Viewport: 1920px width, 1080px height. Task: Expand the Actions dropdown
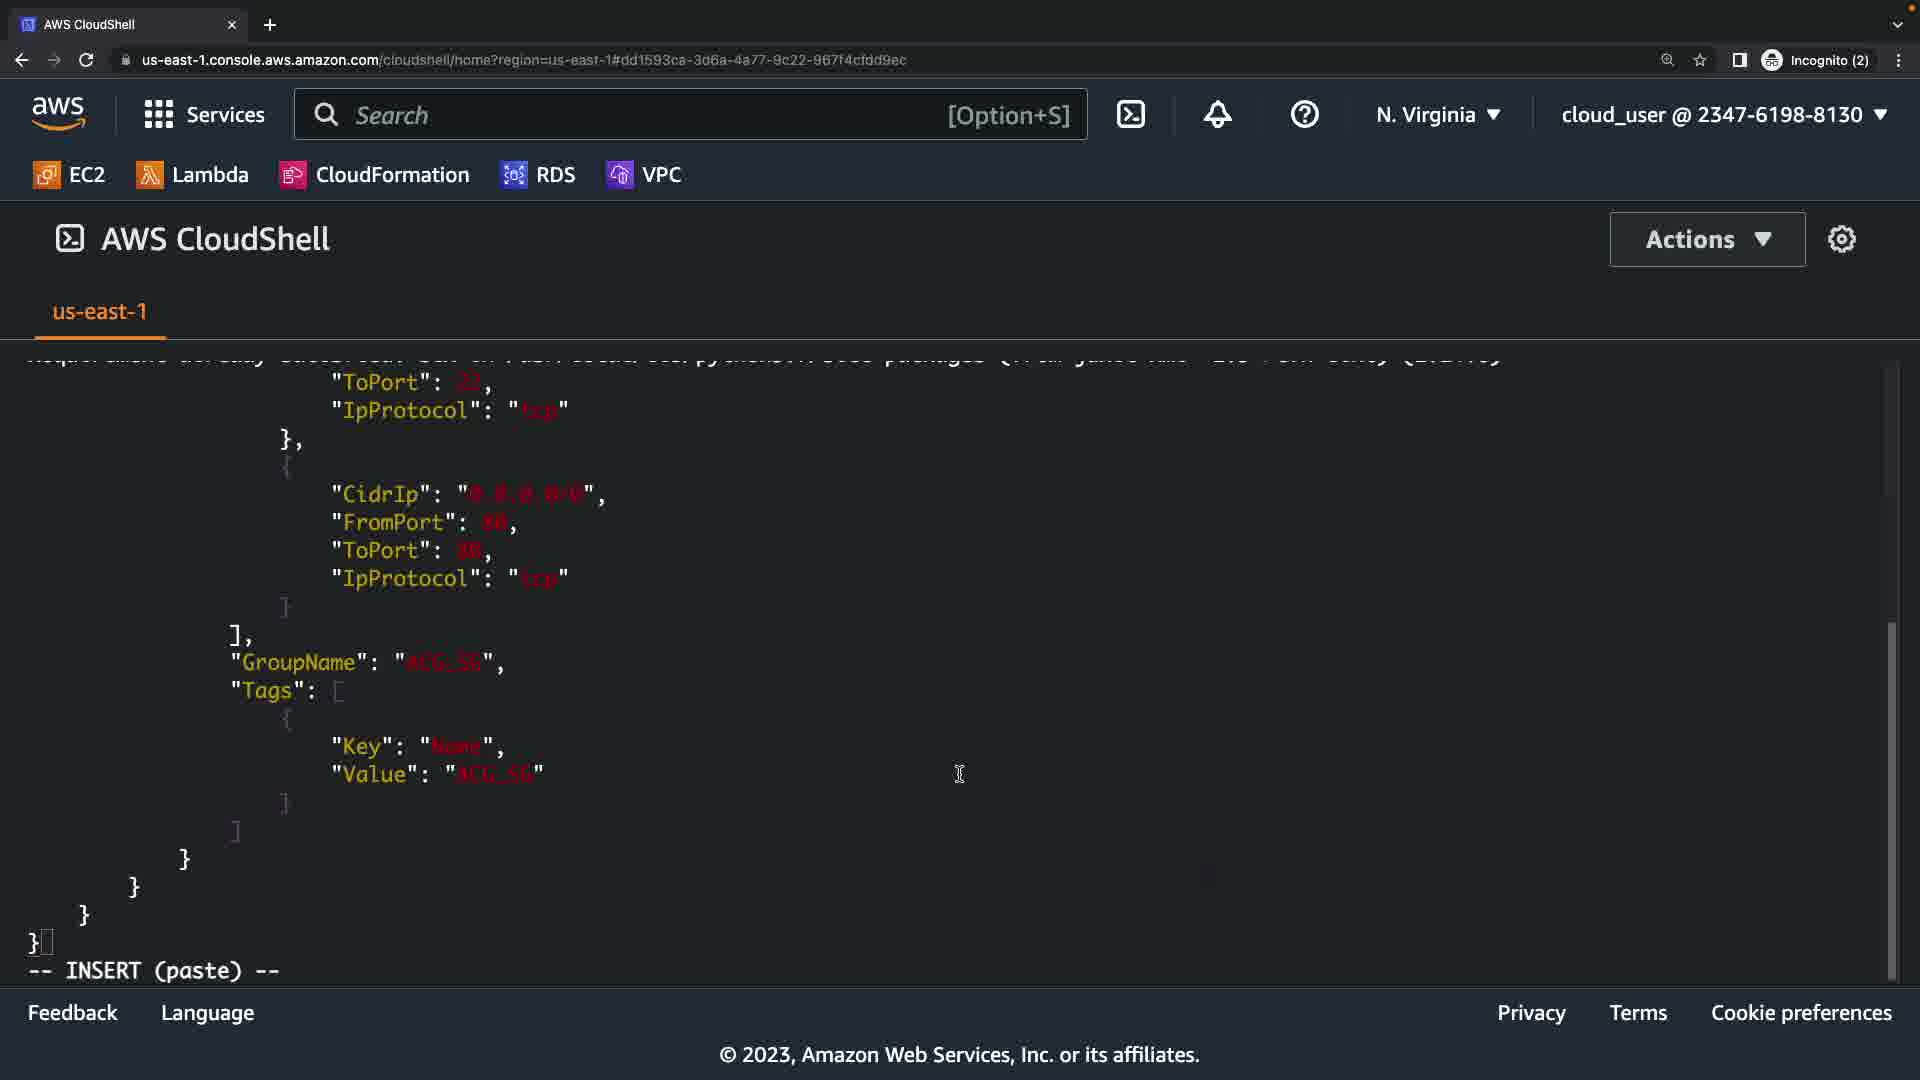(1707, 239)
